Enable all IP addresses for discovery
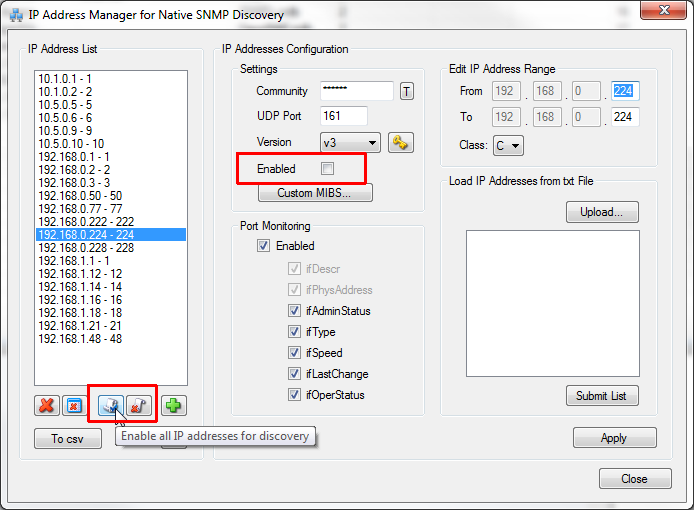Image resolution: width=694 pixels, height=510 pixels. coord(109,406)
